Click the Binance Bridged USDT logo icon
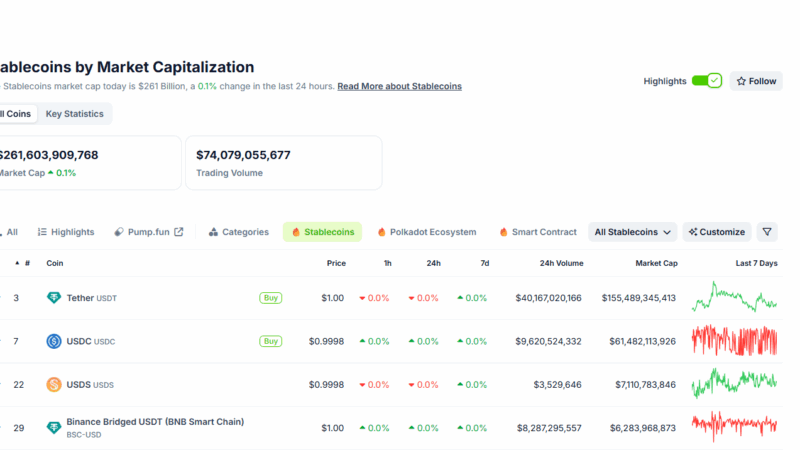The height and width of the screenshot is (450, 800). coord(54,428)
